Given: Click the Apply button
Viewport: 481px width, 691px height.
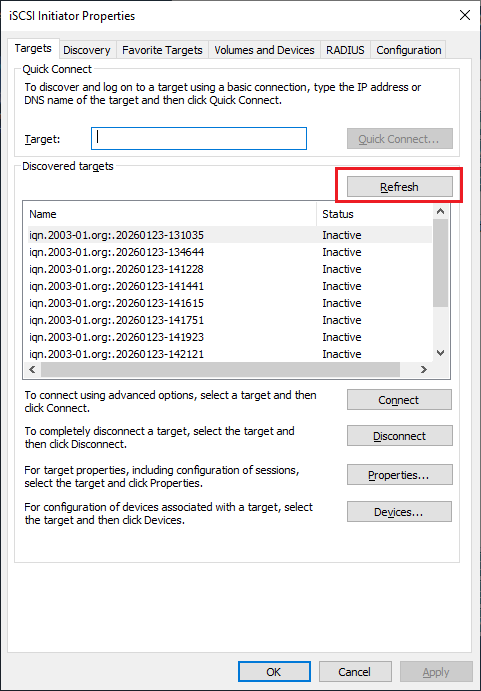Looking at the screenshot, I should point(436,672).
